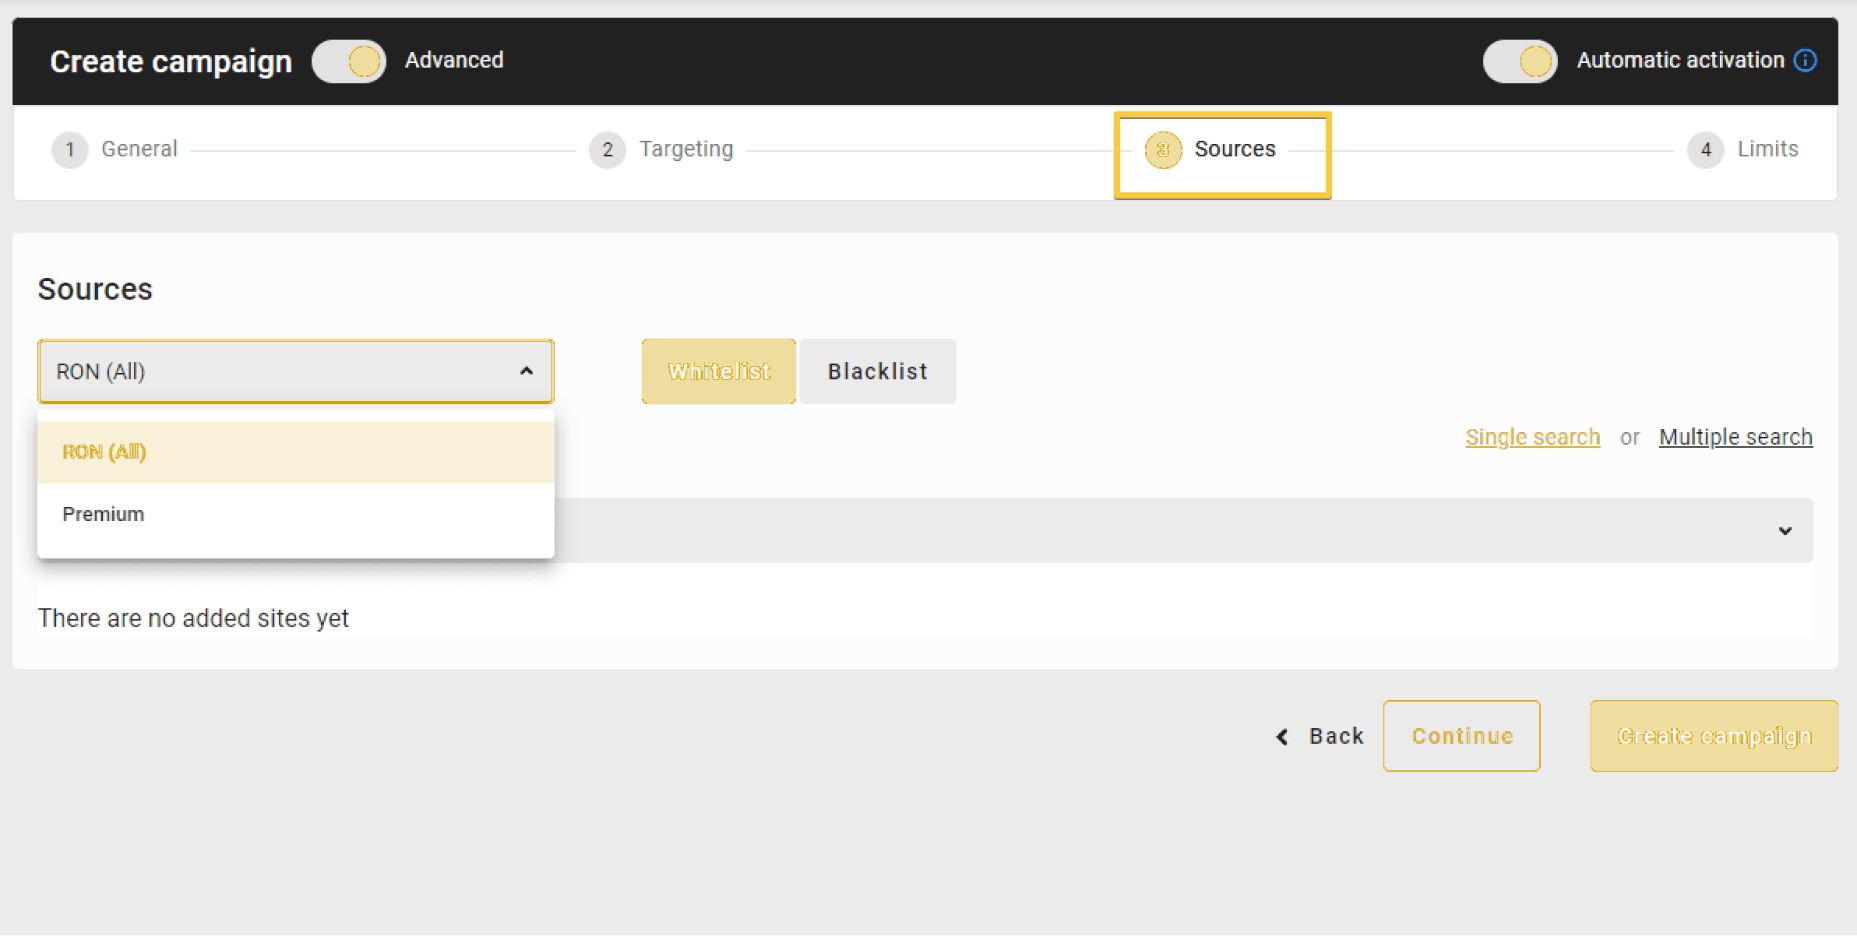
Task: Click the Back left arrow icon
Action: coord(1283,737)
